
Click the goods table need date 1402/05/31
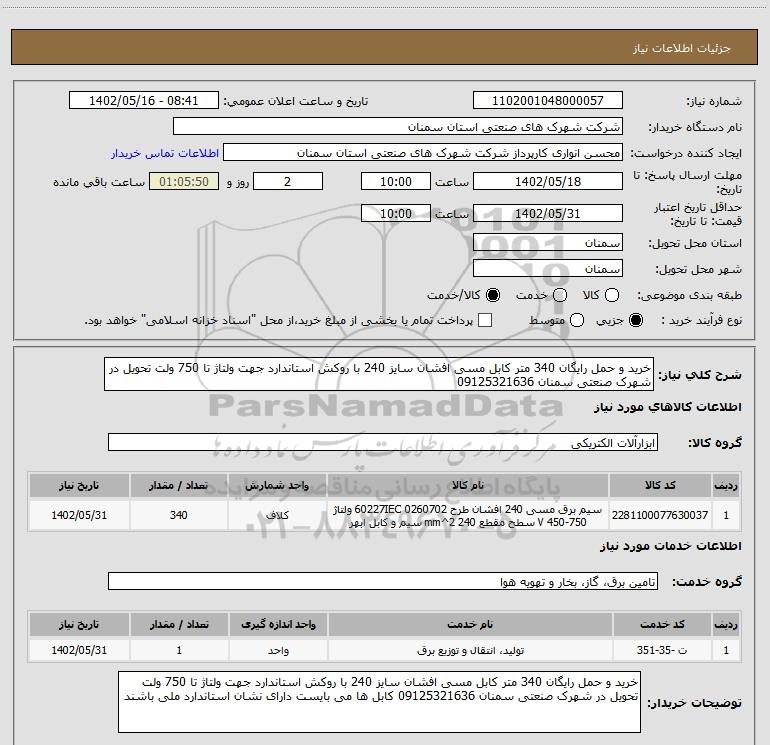[x=79, y=515]
